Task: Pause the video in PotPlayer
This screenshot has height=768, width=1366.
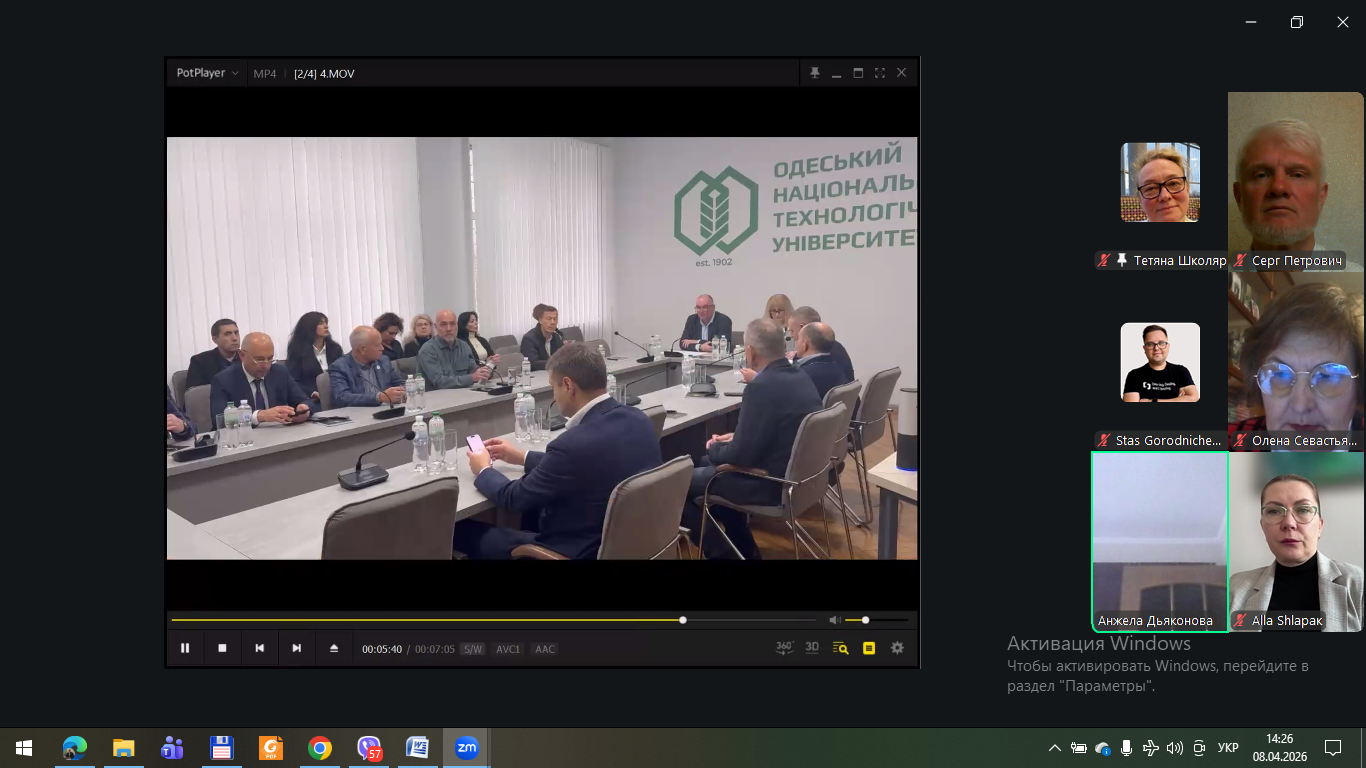Action: point(185,648)
